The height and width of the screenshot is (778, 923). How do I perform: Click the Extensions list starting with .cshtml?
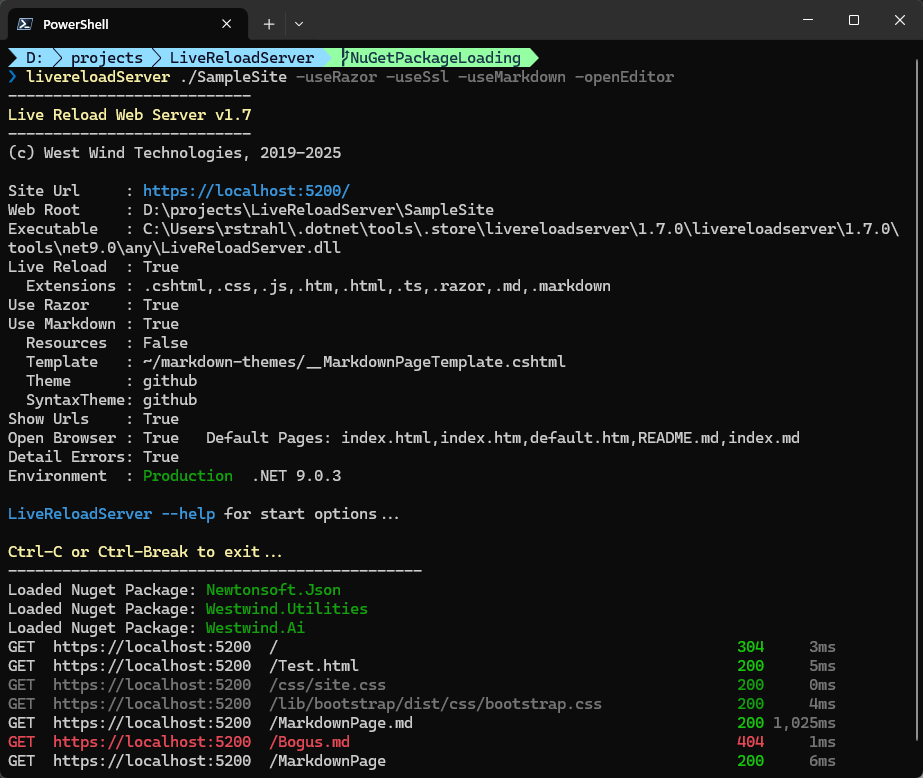coord(377,286)
